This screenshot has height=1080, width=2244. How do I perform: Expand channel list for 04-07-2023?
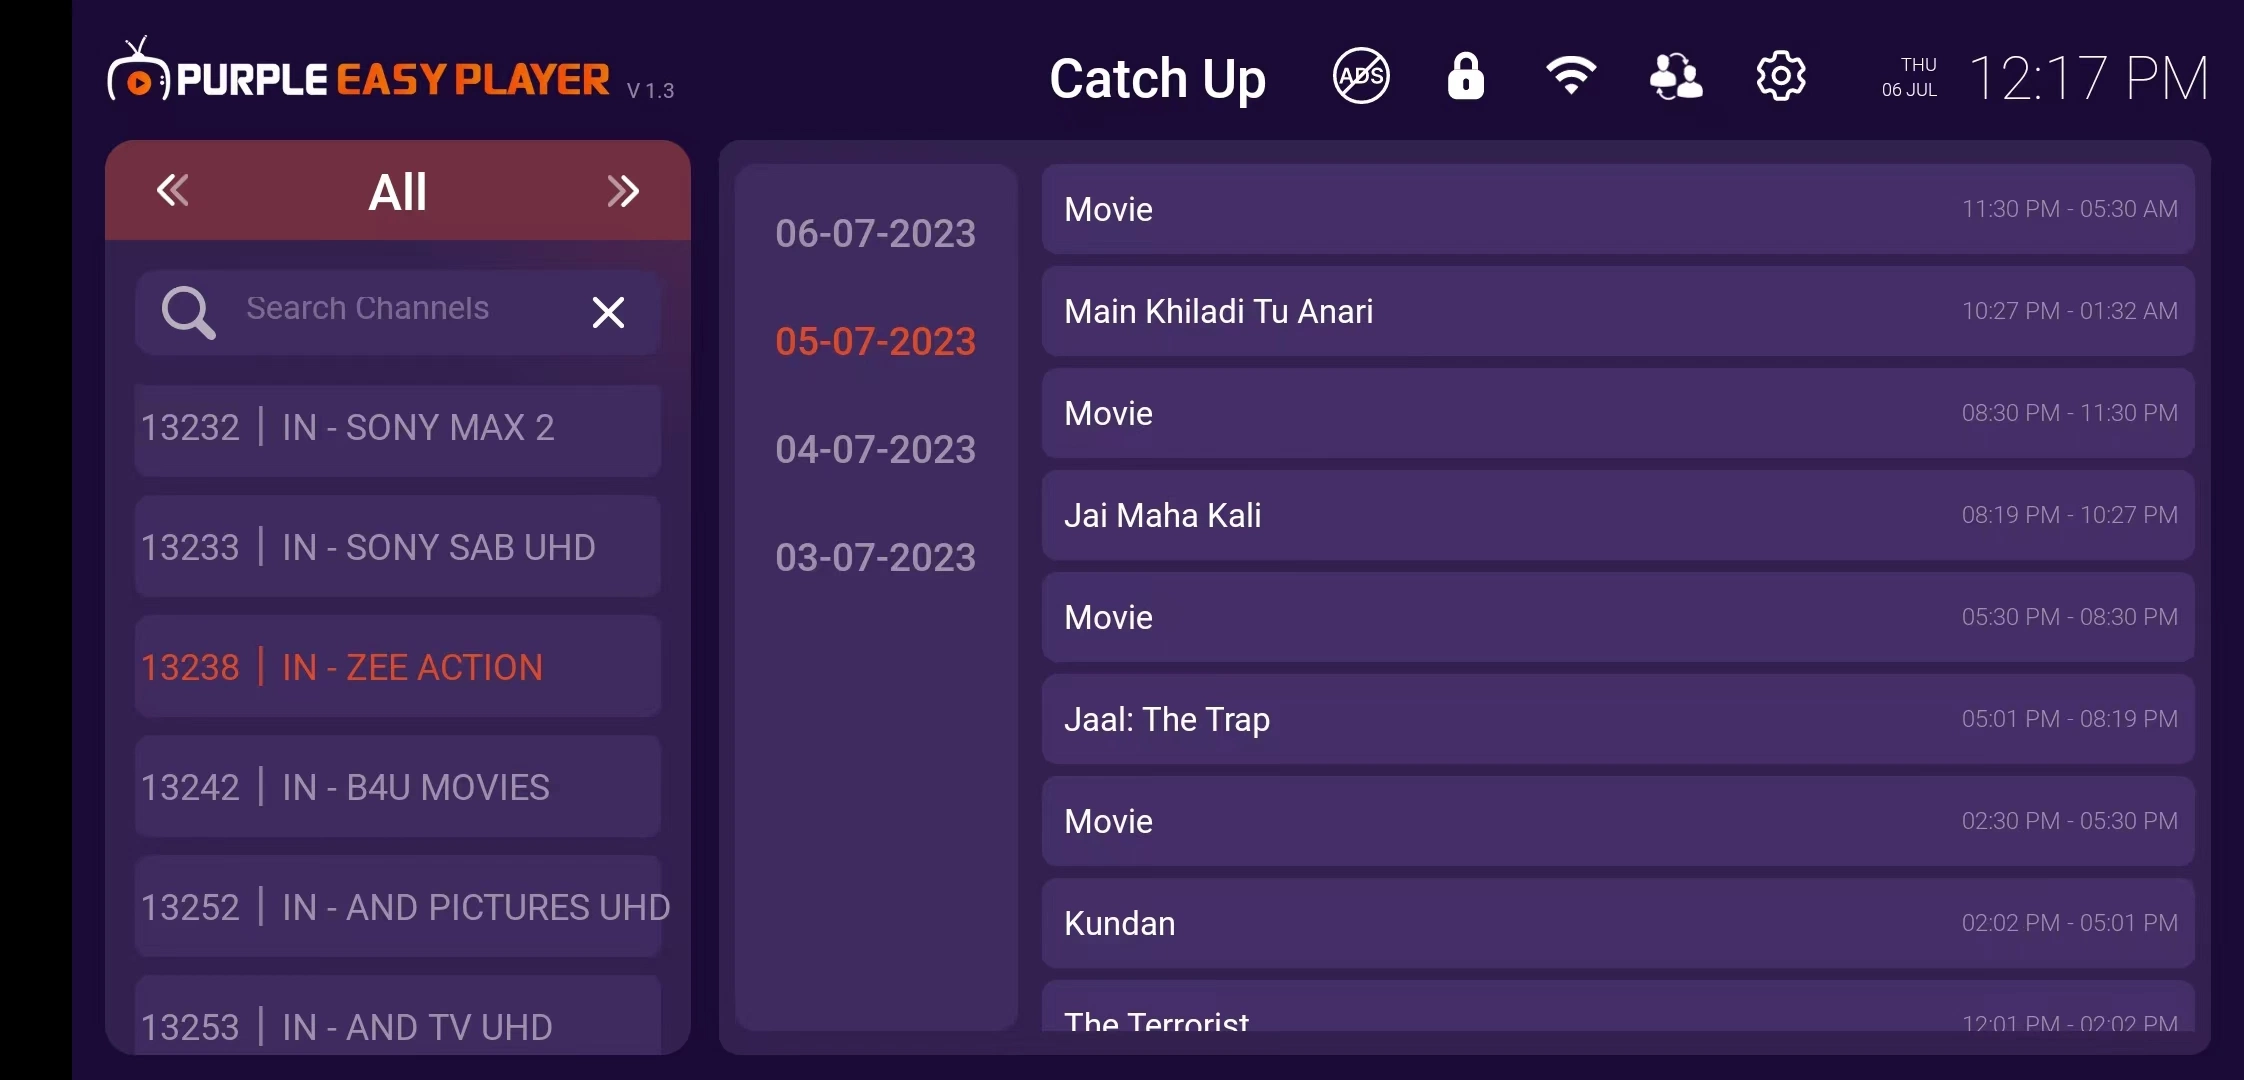point(874,449)
